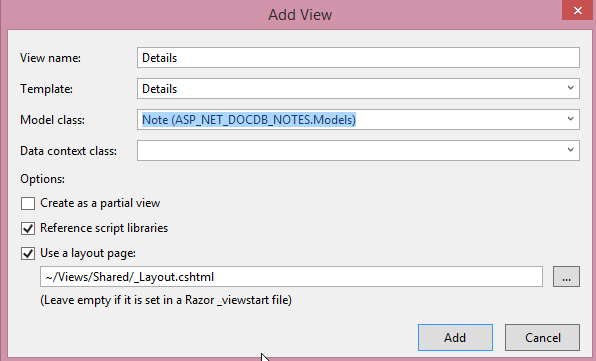Open the Model class dropdown arrow
Image resolution: width=596 pixels, height=361 pixels.
pyautogui.click(x=571, y=119)
